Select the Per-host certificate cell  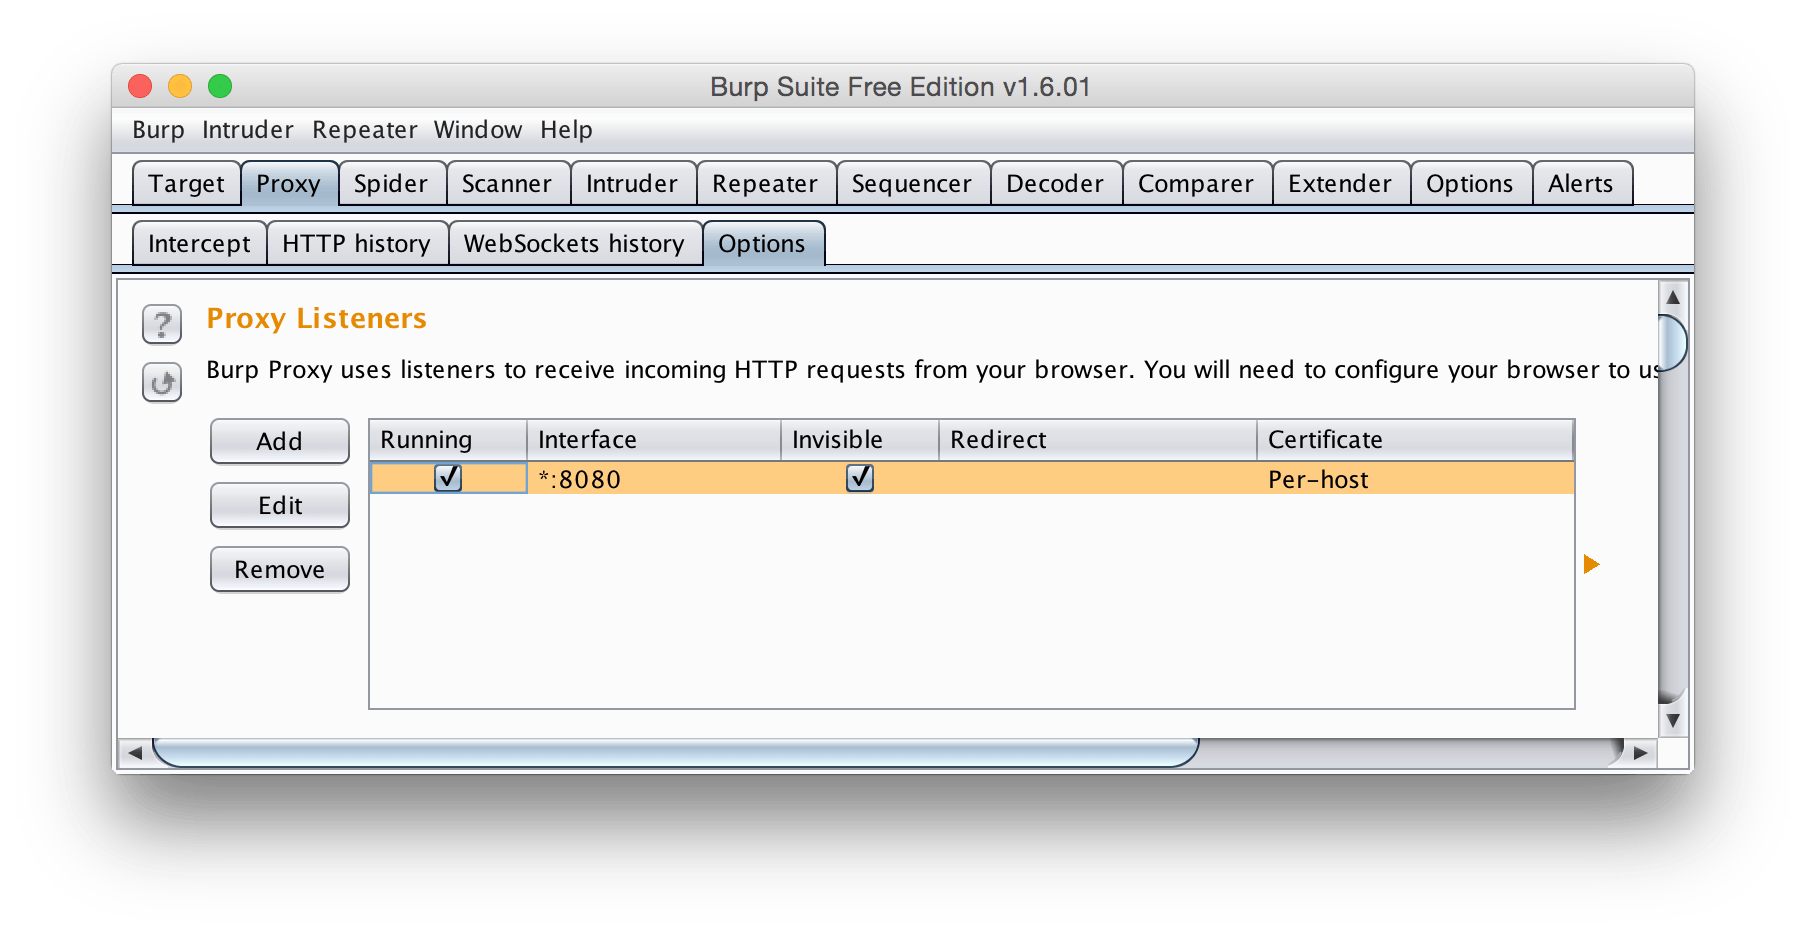pos(1415,478)
